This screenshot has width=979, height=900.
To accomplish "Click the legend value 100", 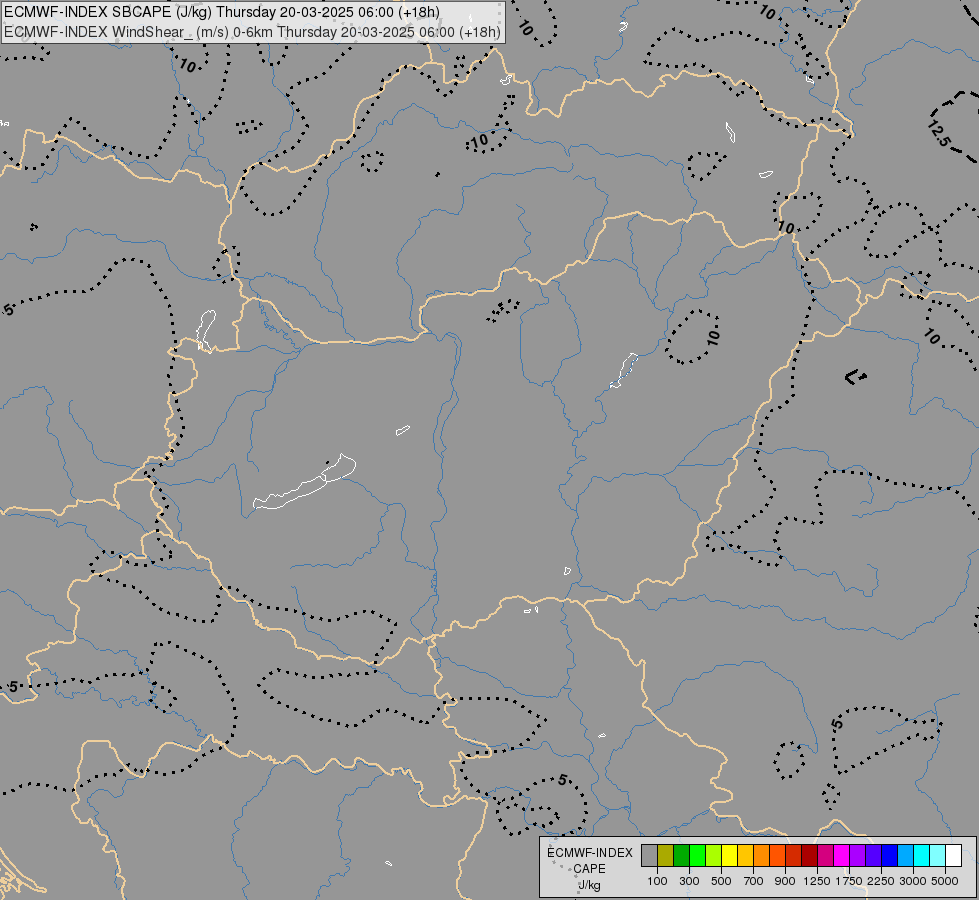I will tap(657, 881).
